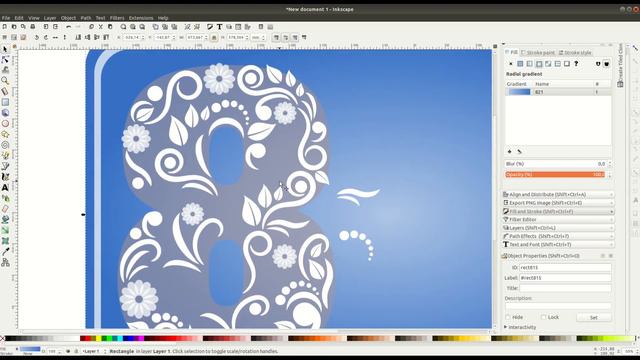Screen dimensions: 640x360
Task: Select the Bezier pen tool
Action: [x=5, y=166]
